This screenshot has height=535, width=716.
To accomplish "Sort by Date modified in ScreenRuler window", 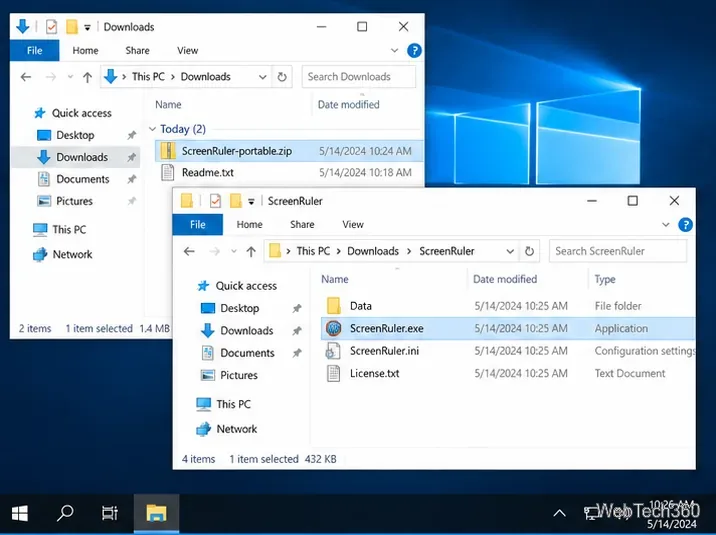I will 505,279.
